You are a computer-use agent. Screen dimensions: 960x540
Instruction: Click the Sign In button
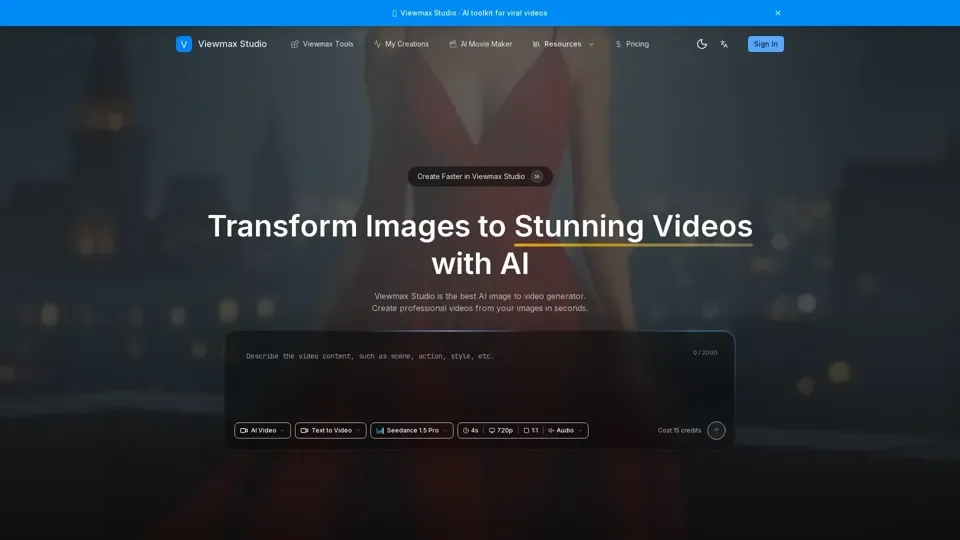[765, 44]
